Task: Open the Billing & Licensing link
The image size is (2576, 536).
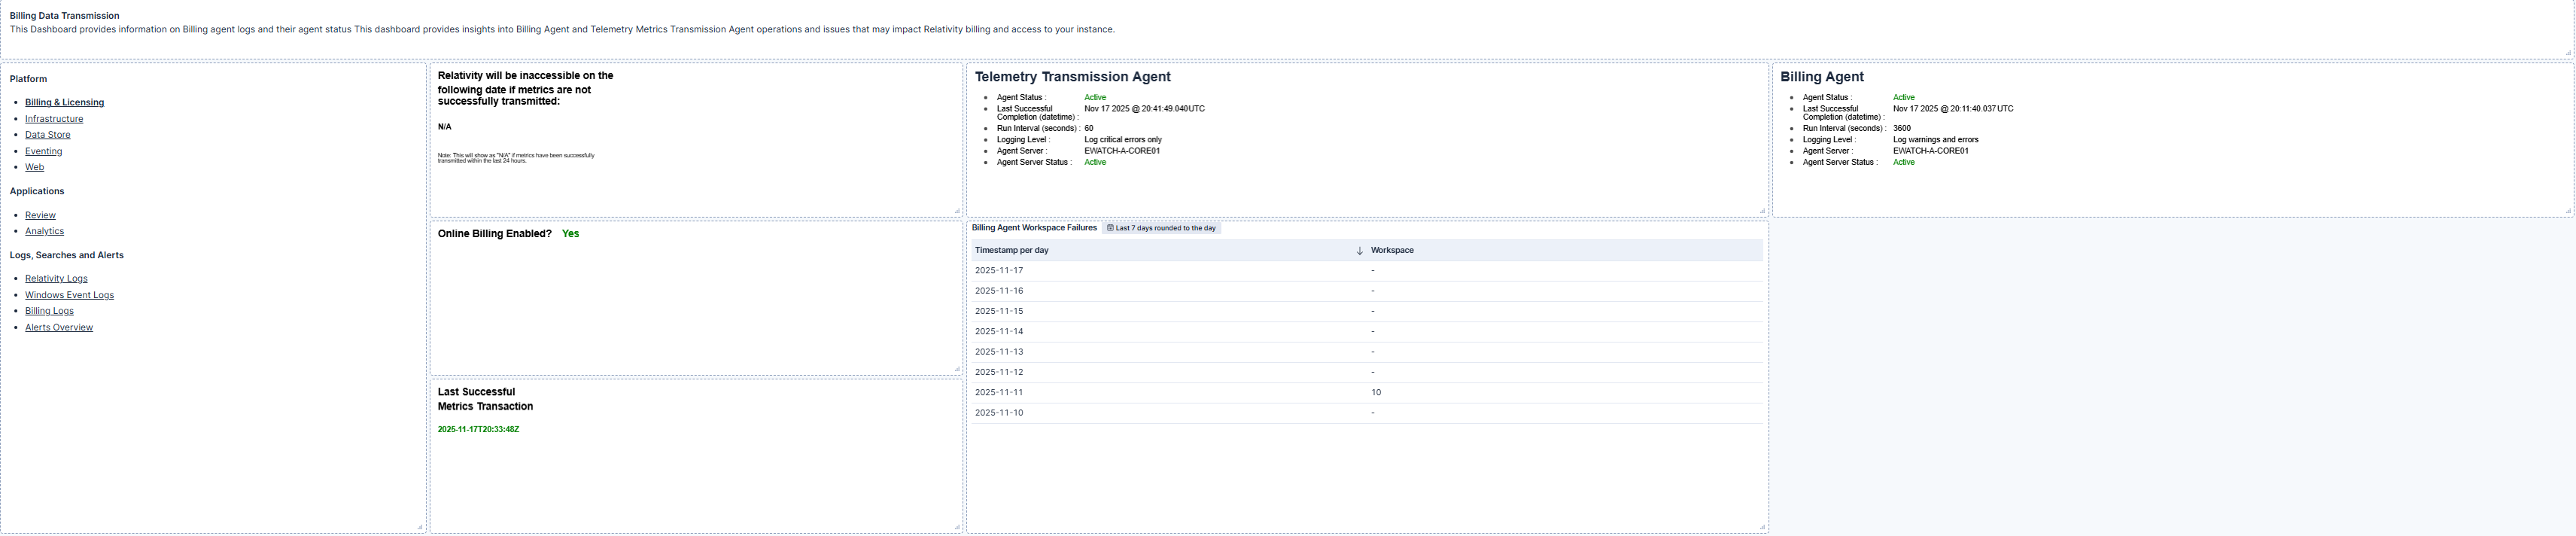Action: [64, 102]
